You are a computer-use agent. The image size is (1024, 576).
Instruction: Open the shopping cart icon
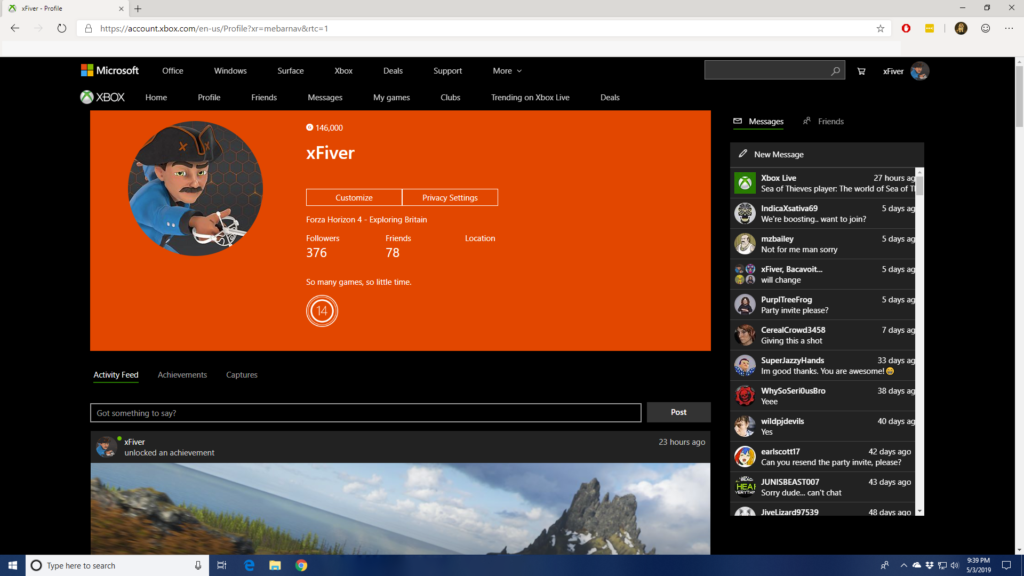click(861, 71)
